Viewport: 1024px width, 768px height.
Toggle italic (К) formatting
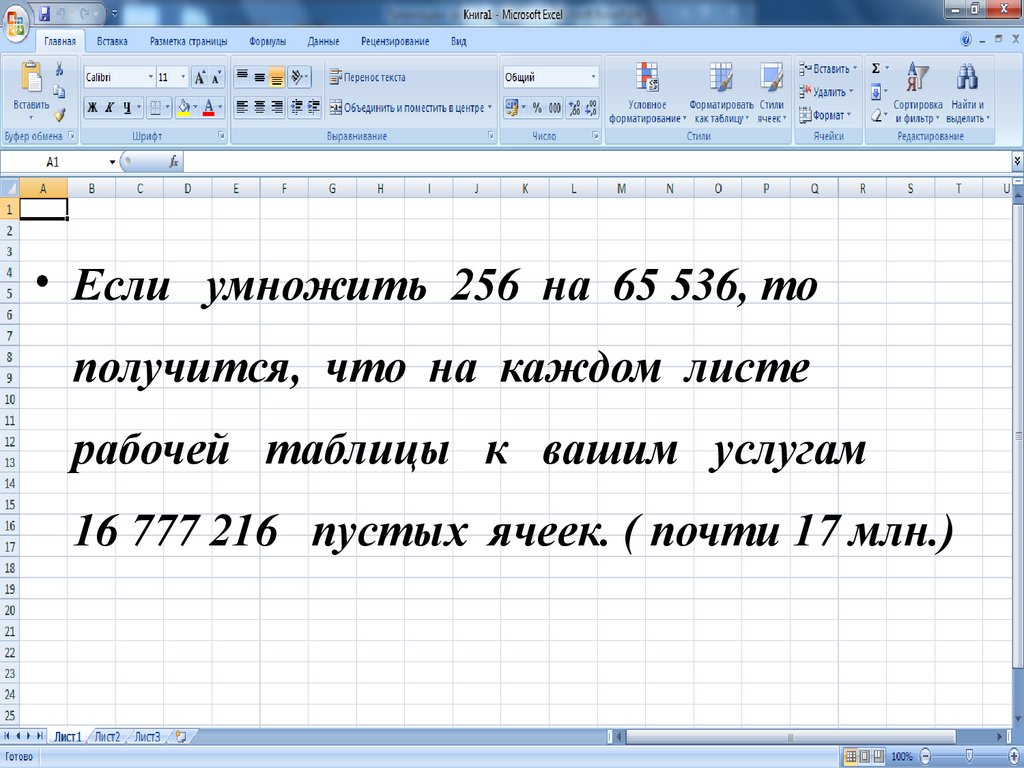coord(109,107)
